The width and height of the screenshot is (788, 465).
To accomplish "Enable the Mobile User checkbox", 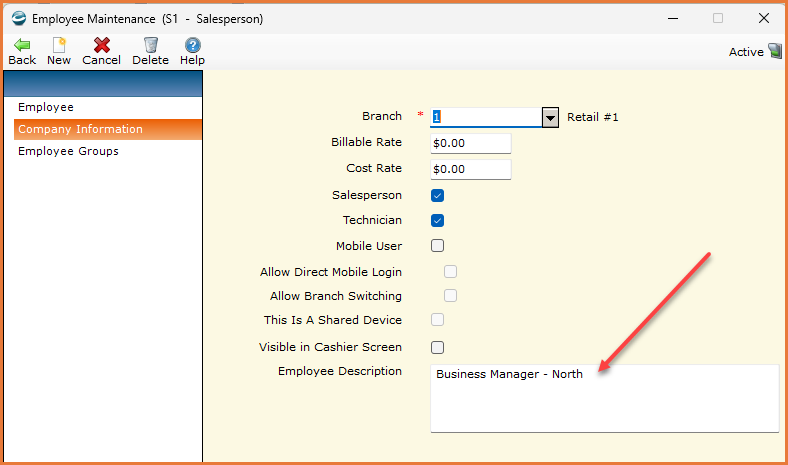I will coord(437,245).
